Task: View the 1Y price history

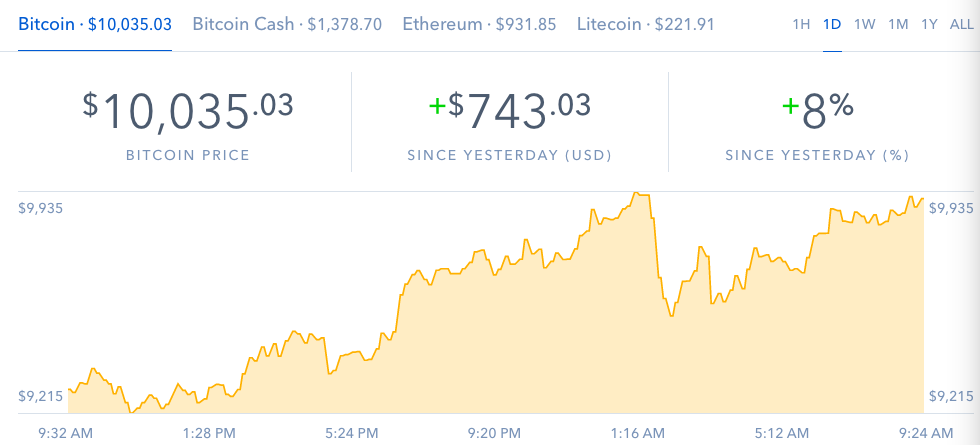Action: click(929, 24)
